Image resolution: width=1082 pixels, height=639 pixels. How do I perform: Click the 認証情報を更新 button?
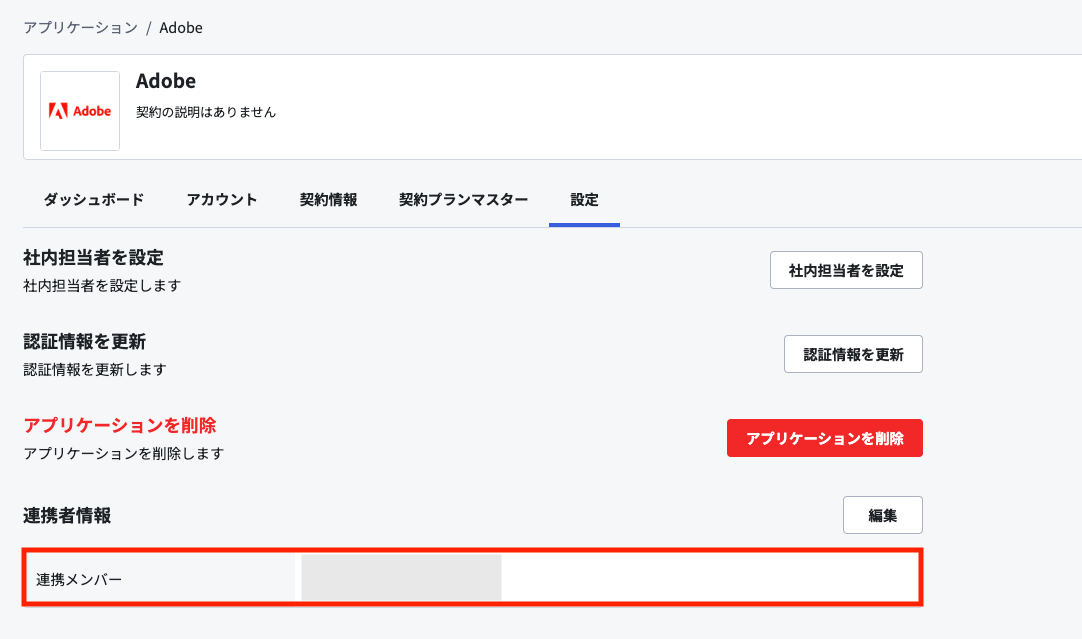pyautogui.click(x=853, y=355)
